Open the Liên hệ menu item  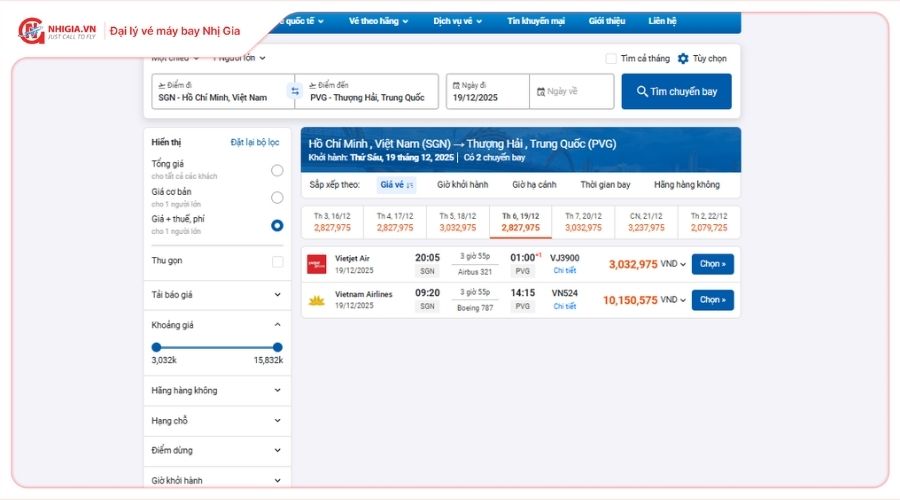coord(662,21)
